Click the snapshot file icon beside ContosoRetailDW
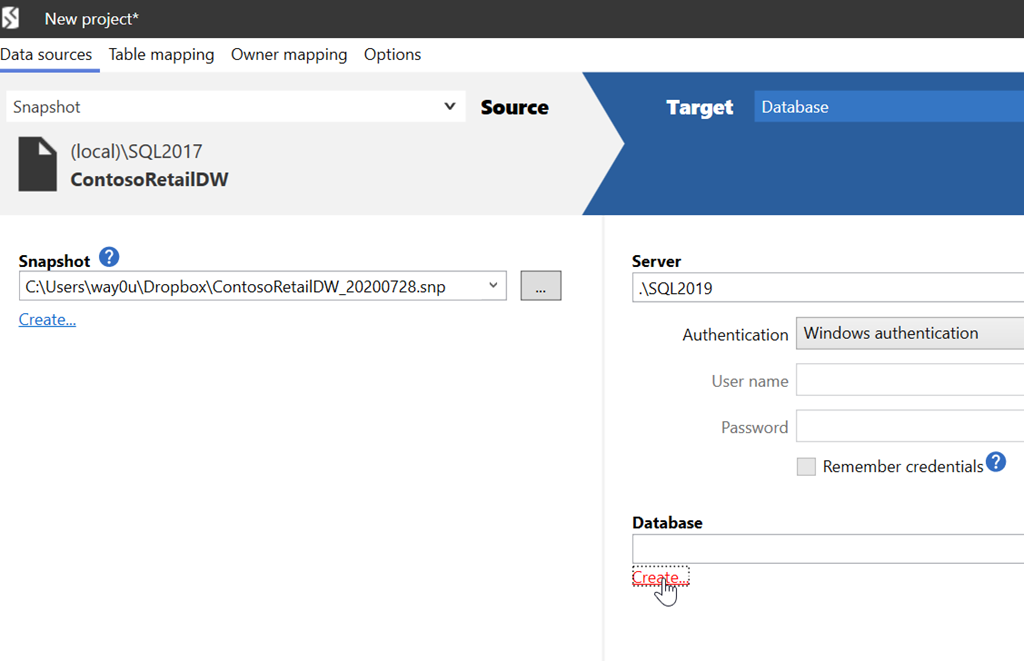Image resolution: width=1024 pixels, height=661 pixels. (x=37, y=165)
